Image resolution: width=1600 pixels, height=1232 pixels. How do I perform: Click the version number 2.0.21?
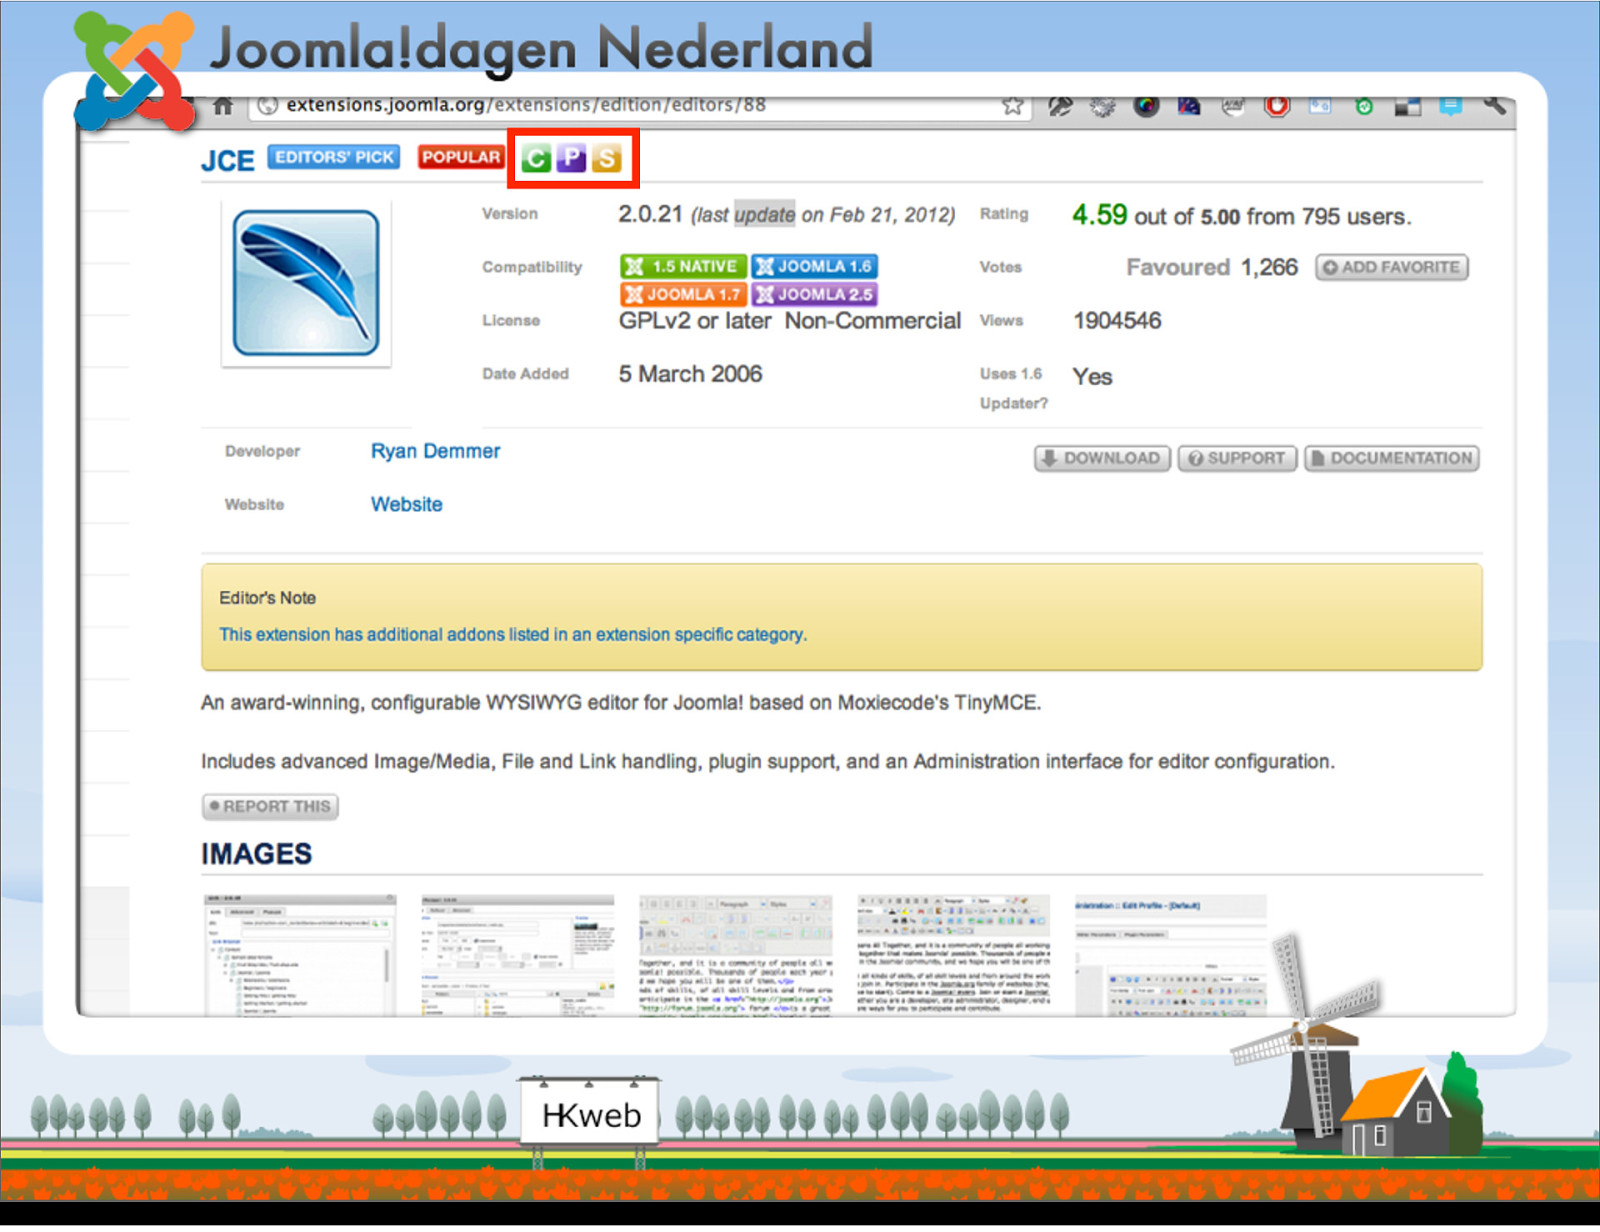[650, 214]
